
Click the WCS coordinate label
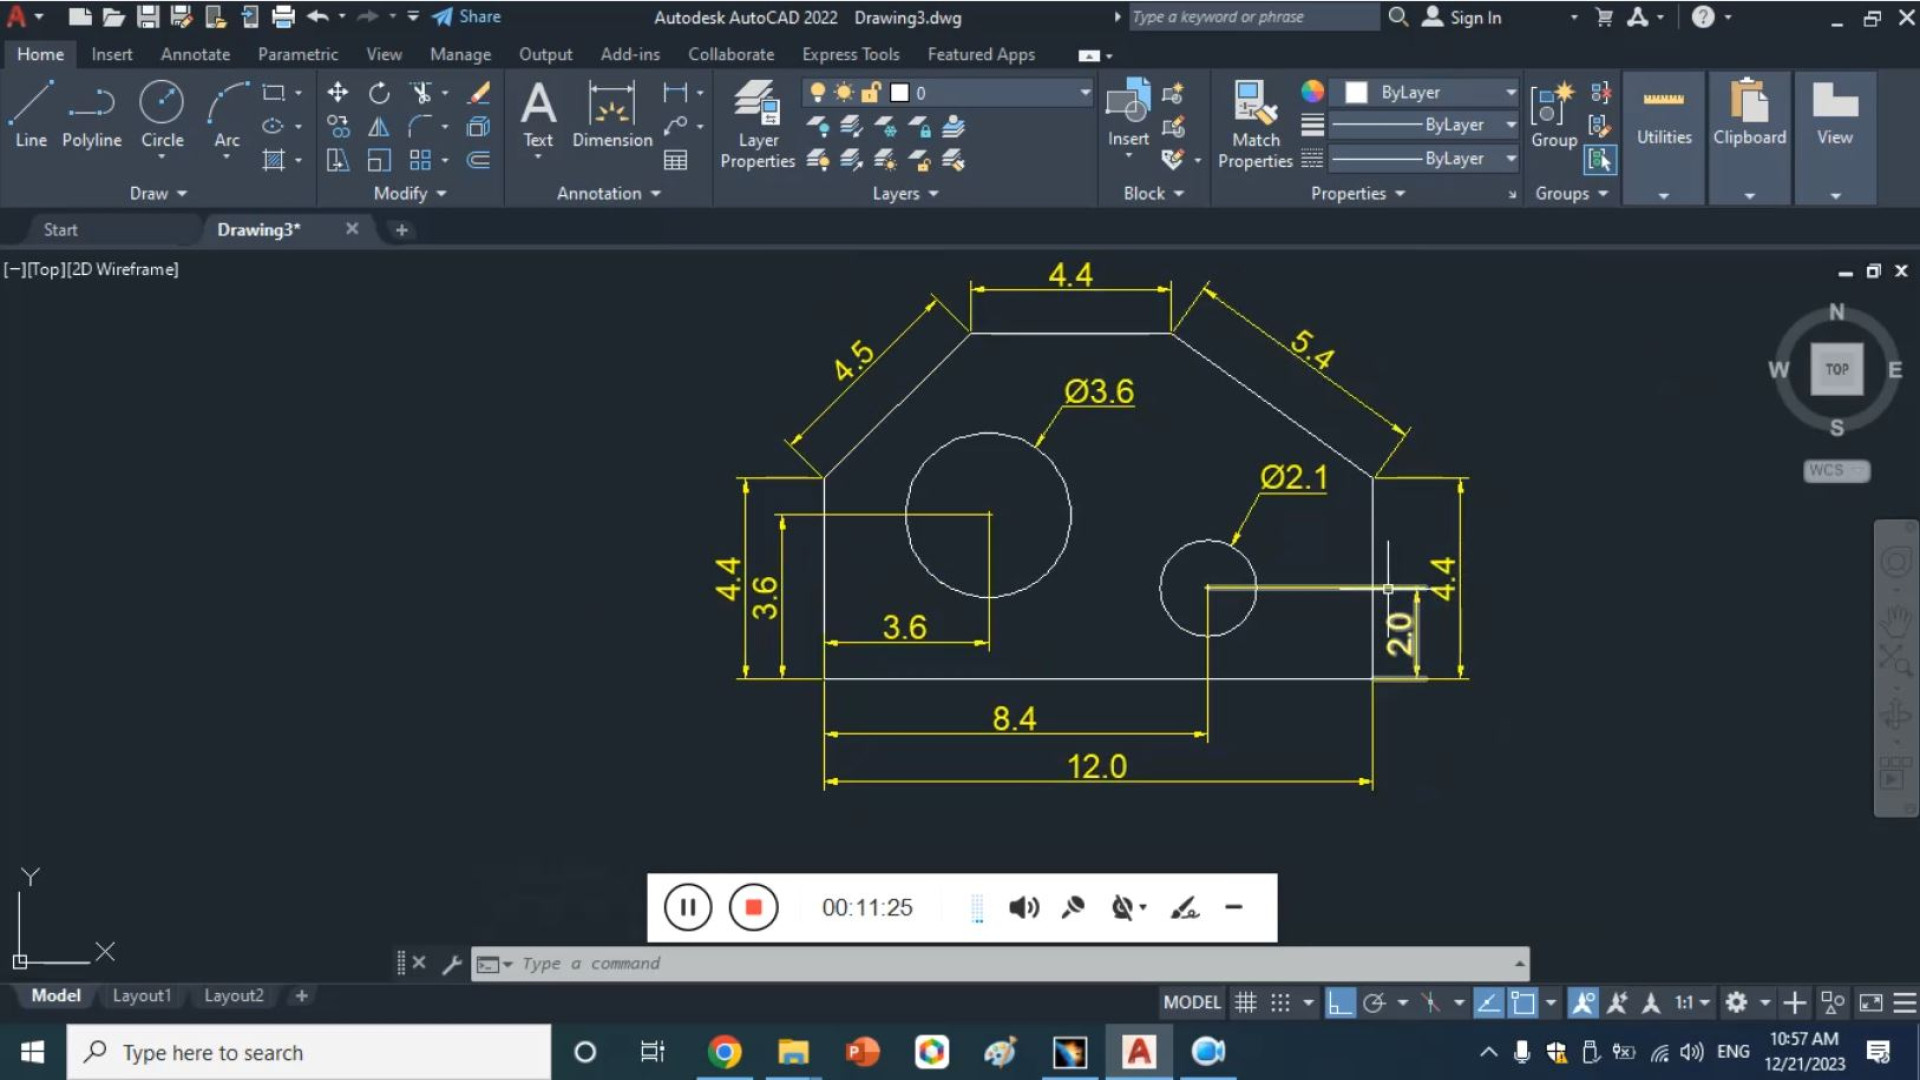click(x=1836, y=470)
